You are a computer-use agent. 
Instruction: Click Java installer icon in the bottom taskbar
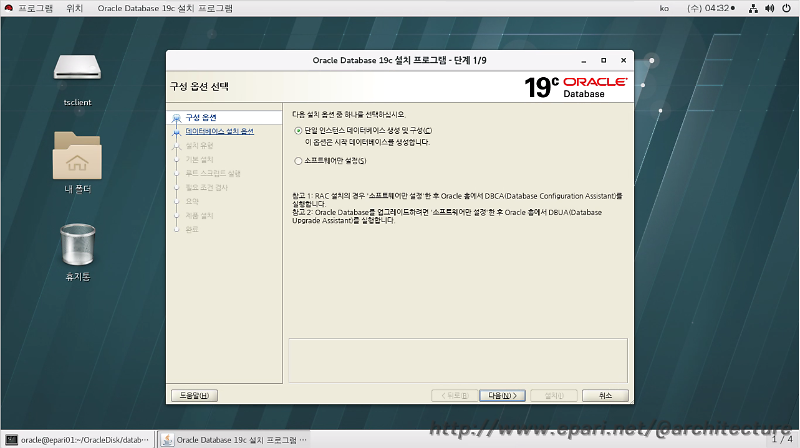point(167,439)
